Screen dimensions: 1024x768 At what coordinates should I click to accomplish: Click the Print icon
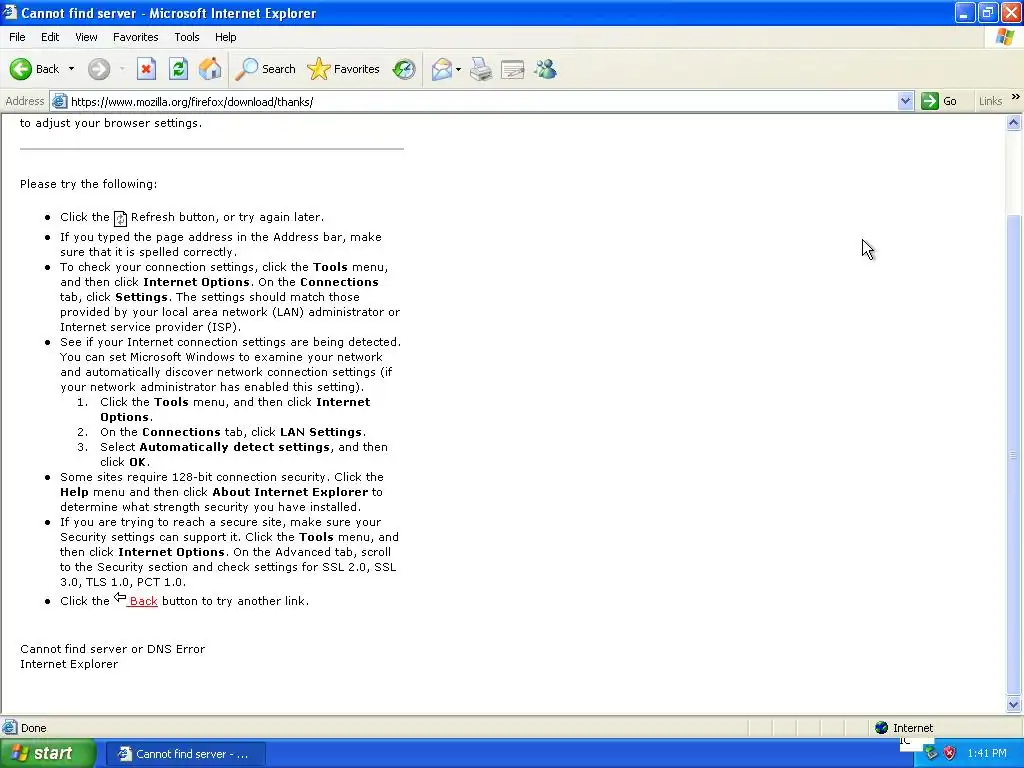point(481,69)
